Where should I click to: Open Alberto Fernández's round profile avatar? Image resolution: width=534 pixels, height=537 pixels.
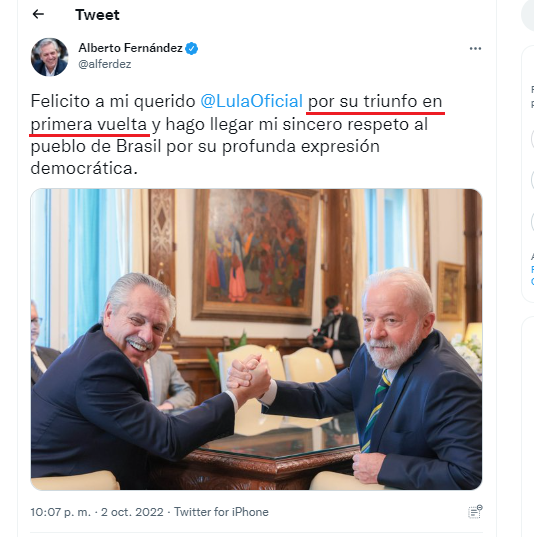click(50, 57)
